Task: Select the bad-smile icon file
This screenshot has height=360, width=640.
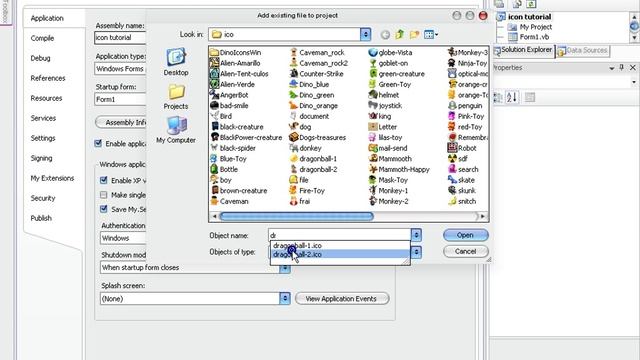Action: (x=229, y=106)
